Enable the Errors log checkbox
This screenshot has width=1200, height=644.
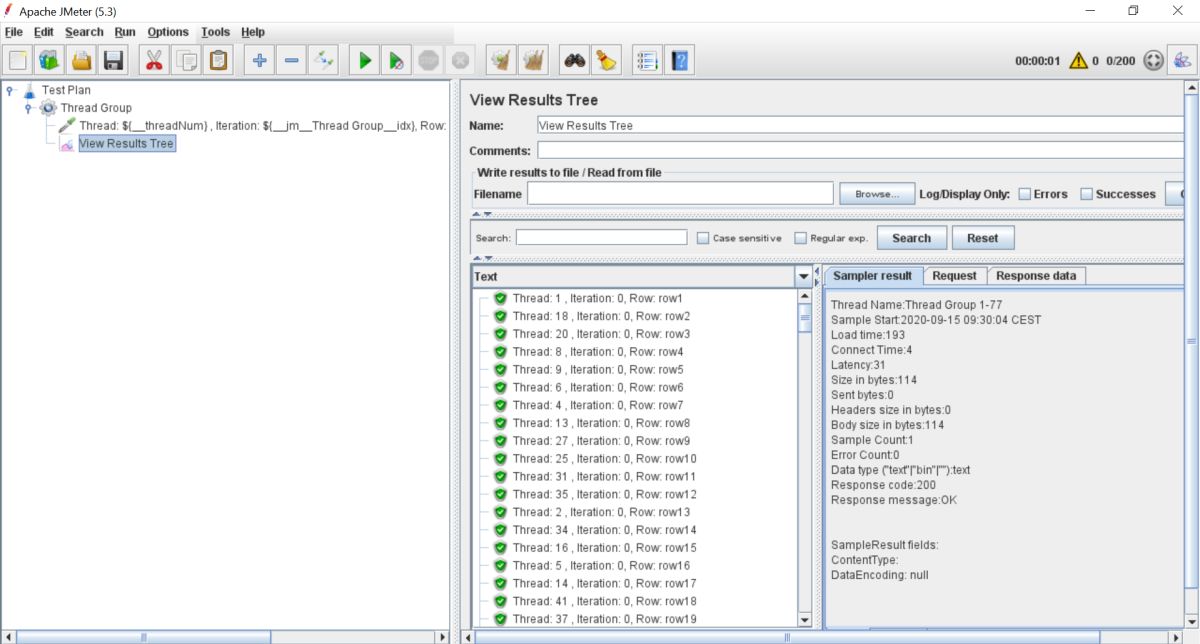1024,194
